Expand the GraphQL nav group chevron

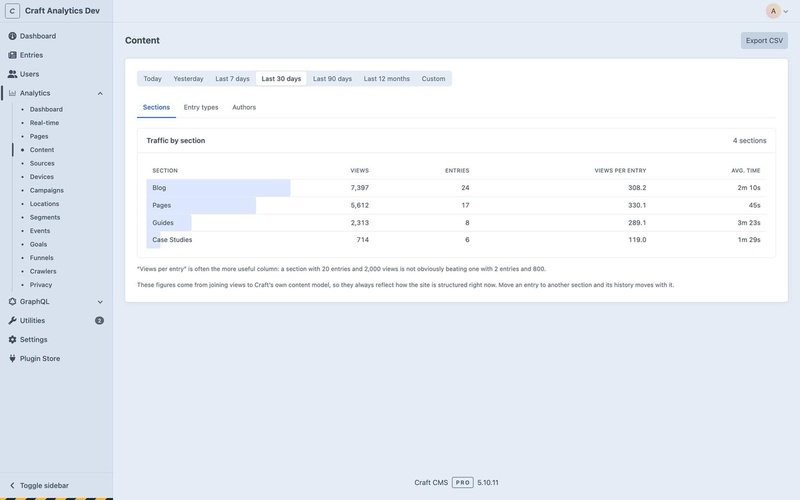(x=100, y=302)
